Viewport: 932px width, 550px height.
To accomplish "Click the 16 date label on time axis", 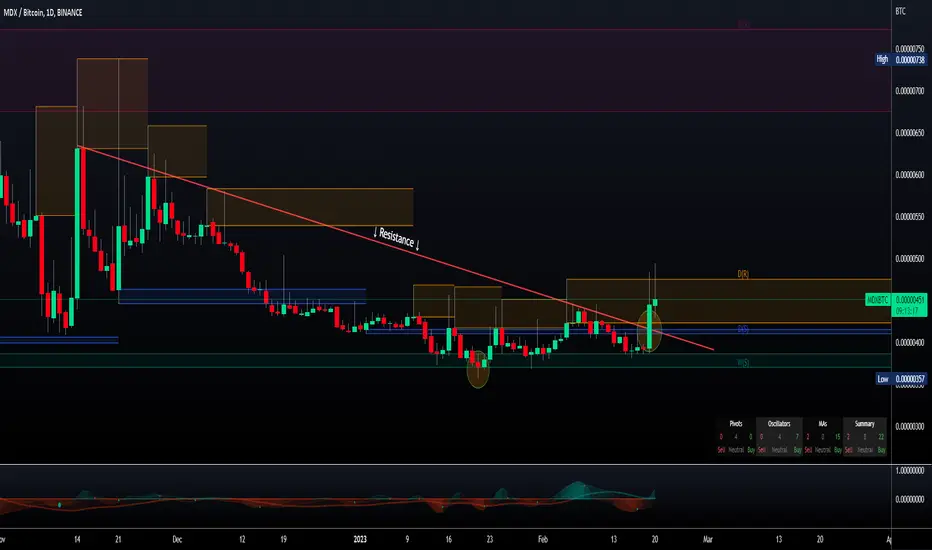I will (449, 539).
